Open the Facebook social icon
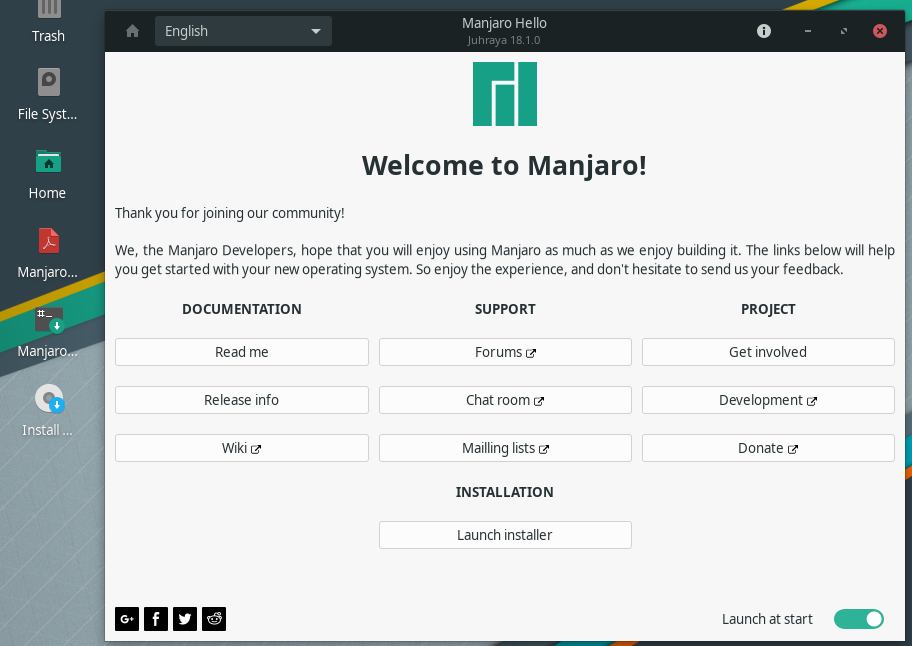The height and width of the screenshot is (646, 912). [156, 619]
